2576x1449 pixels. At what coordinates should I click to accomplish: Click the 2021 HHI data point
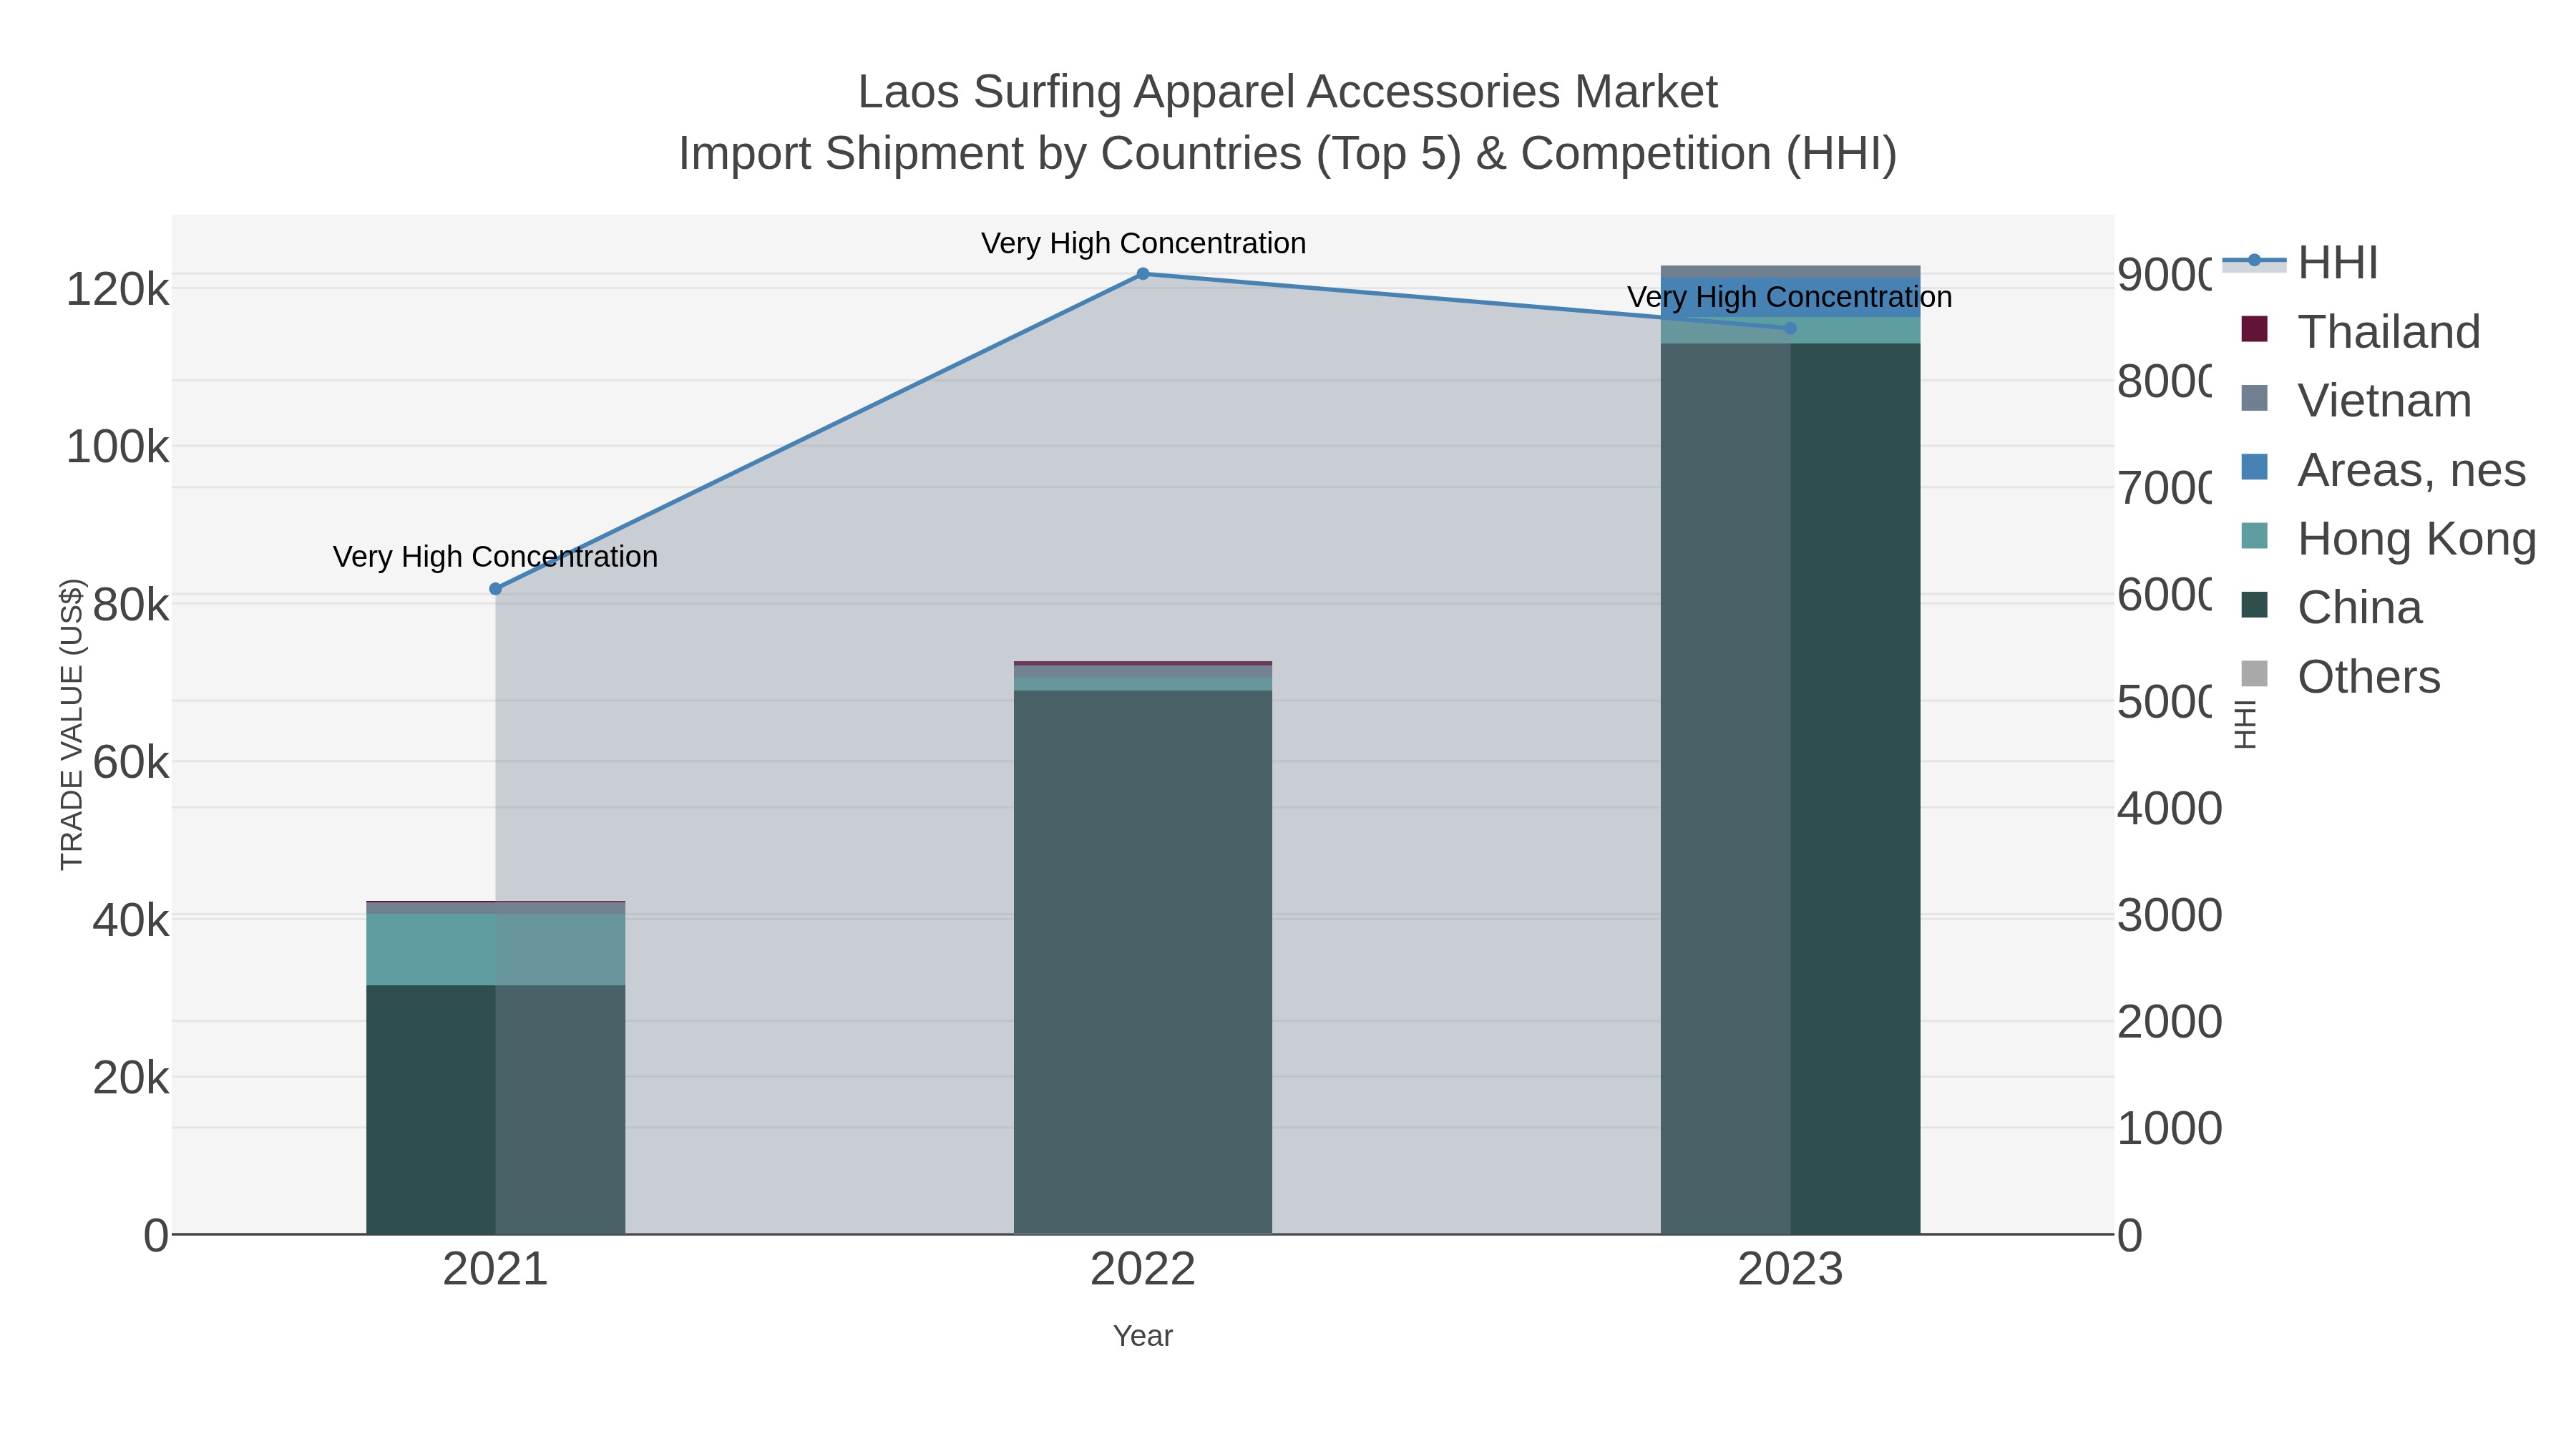click(495, 589)
